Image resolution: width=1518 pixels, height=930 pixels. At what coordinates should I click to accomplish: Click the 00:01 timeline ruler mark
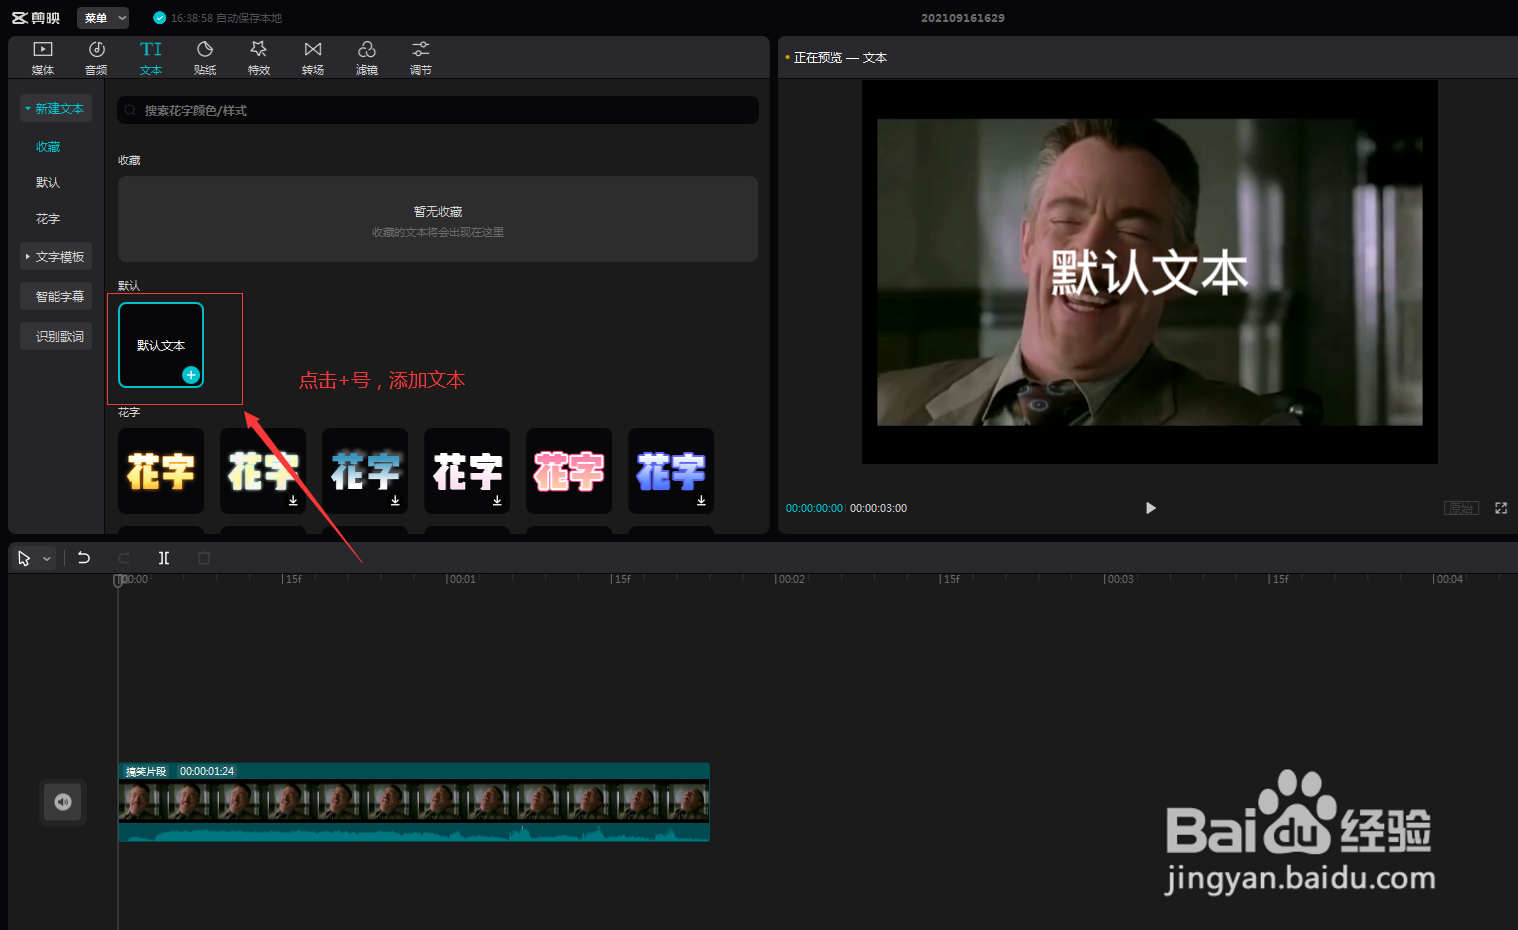pyautogui.click(x=461, y=579)
